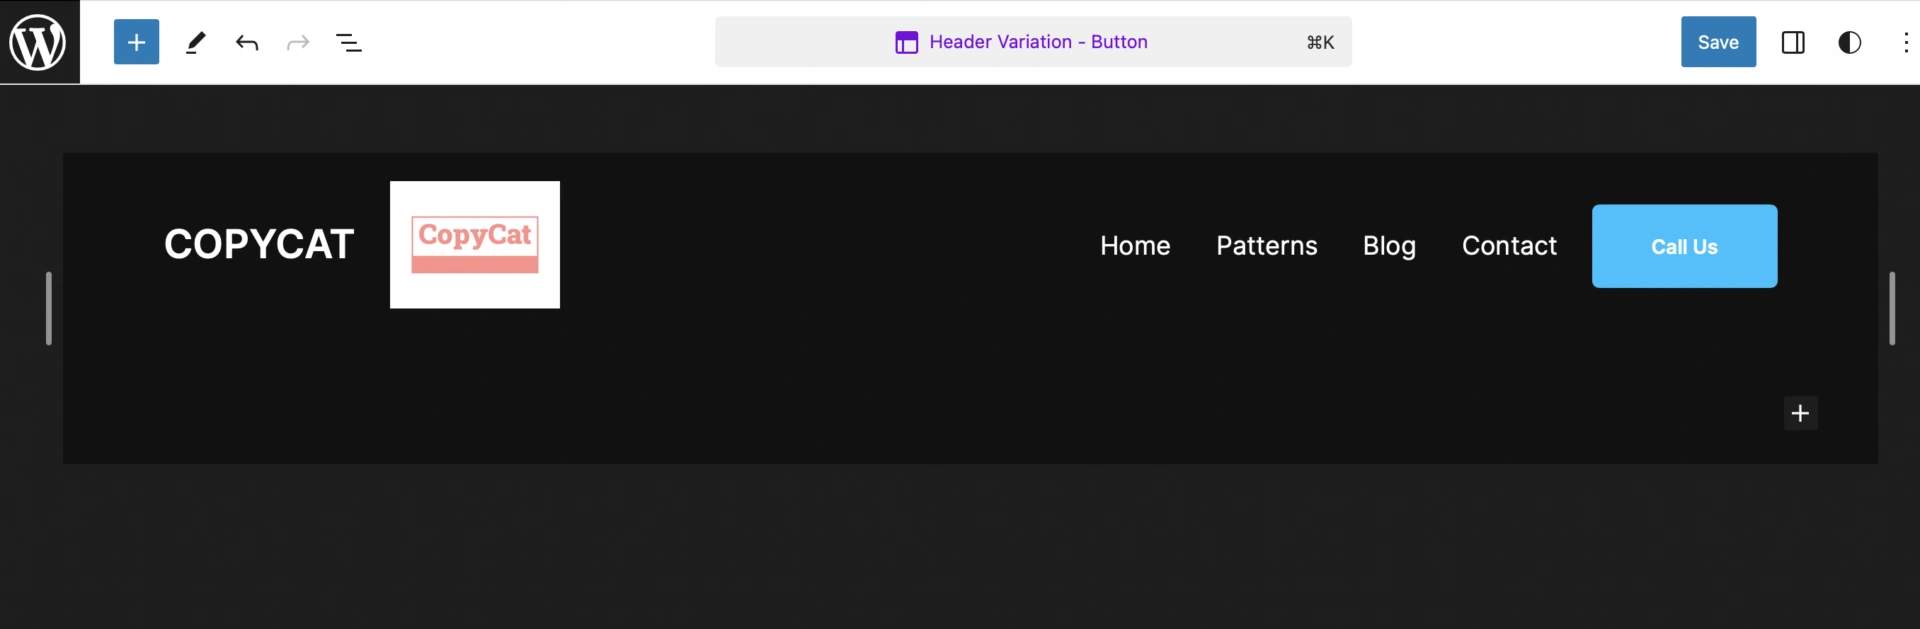Click the Patterns navigation item
This screenshot has height=629, width=1920.
[1266, 246]
